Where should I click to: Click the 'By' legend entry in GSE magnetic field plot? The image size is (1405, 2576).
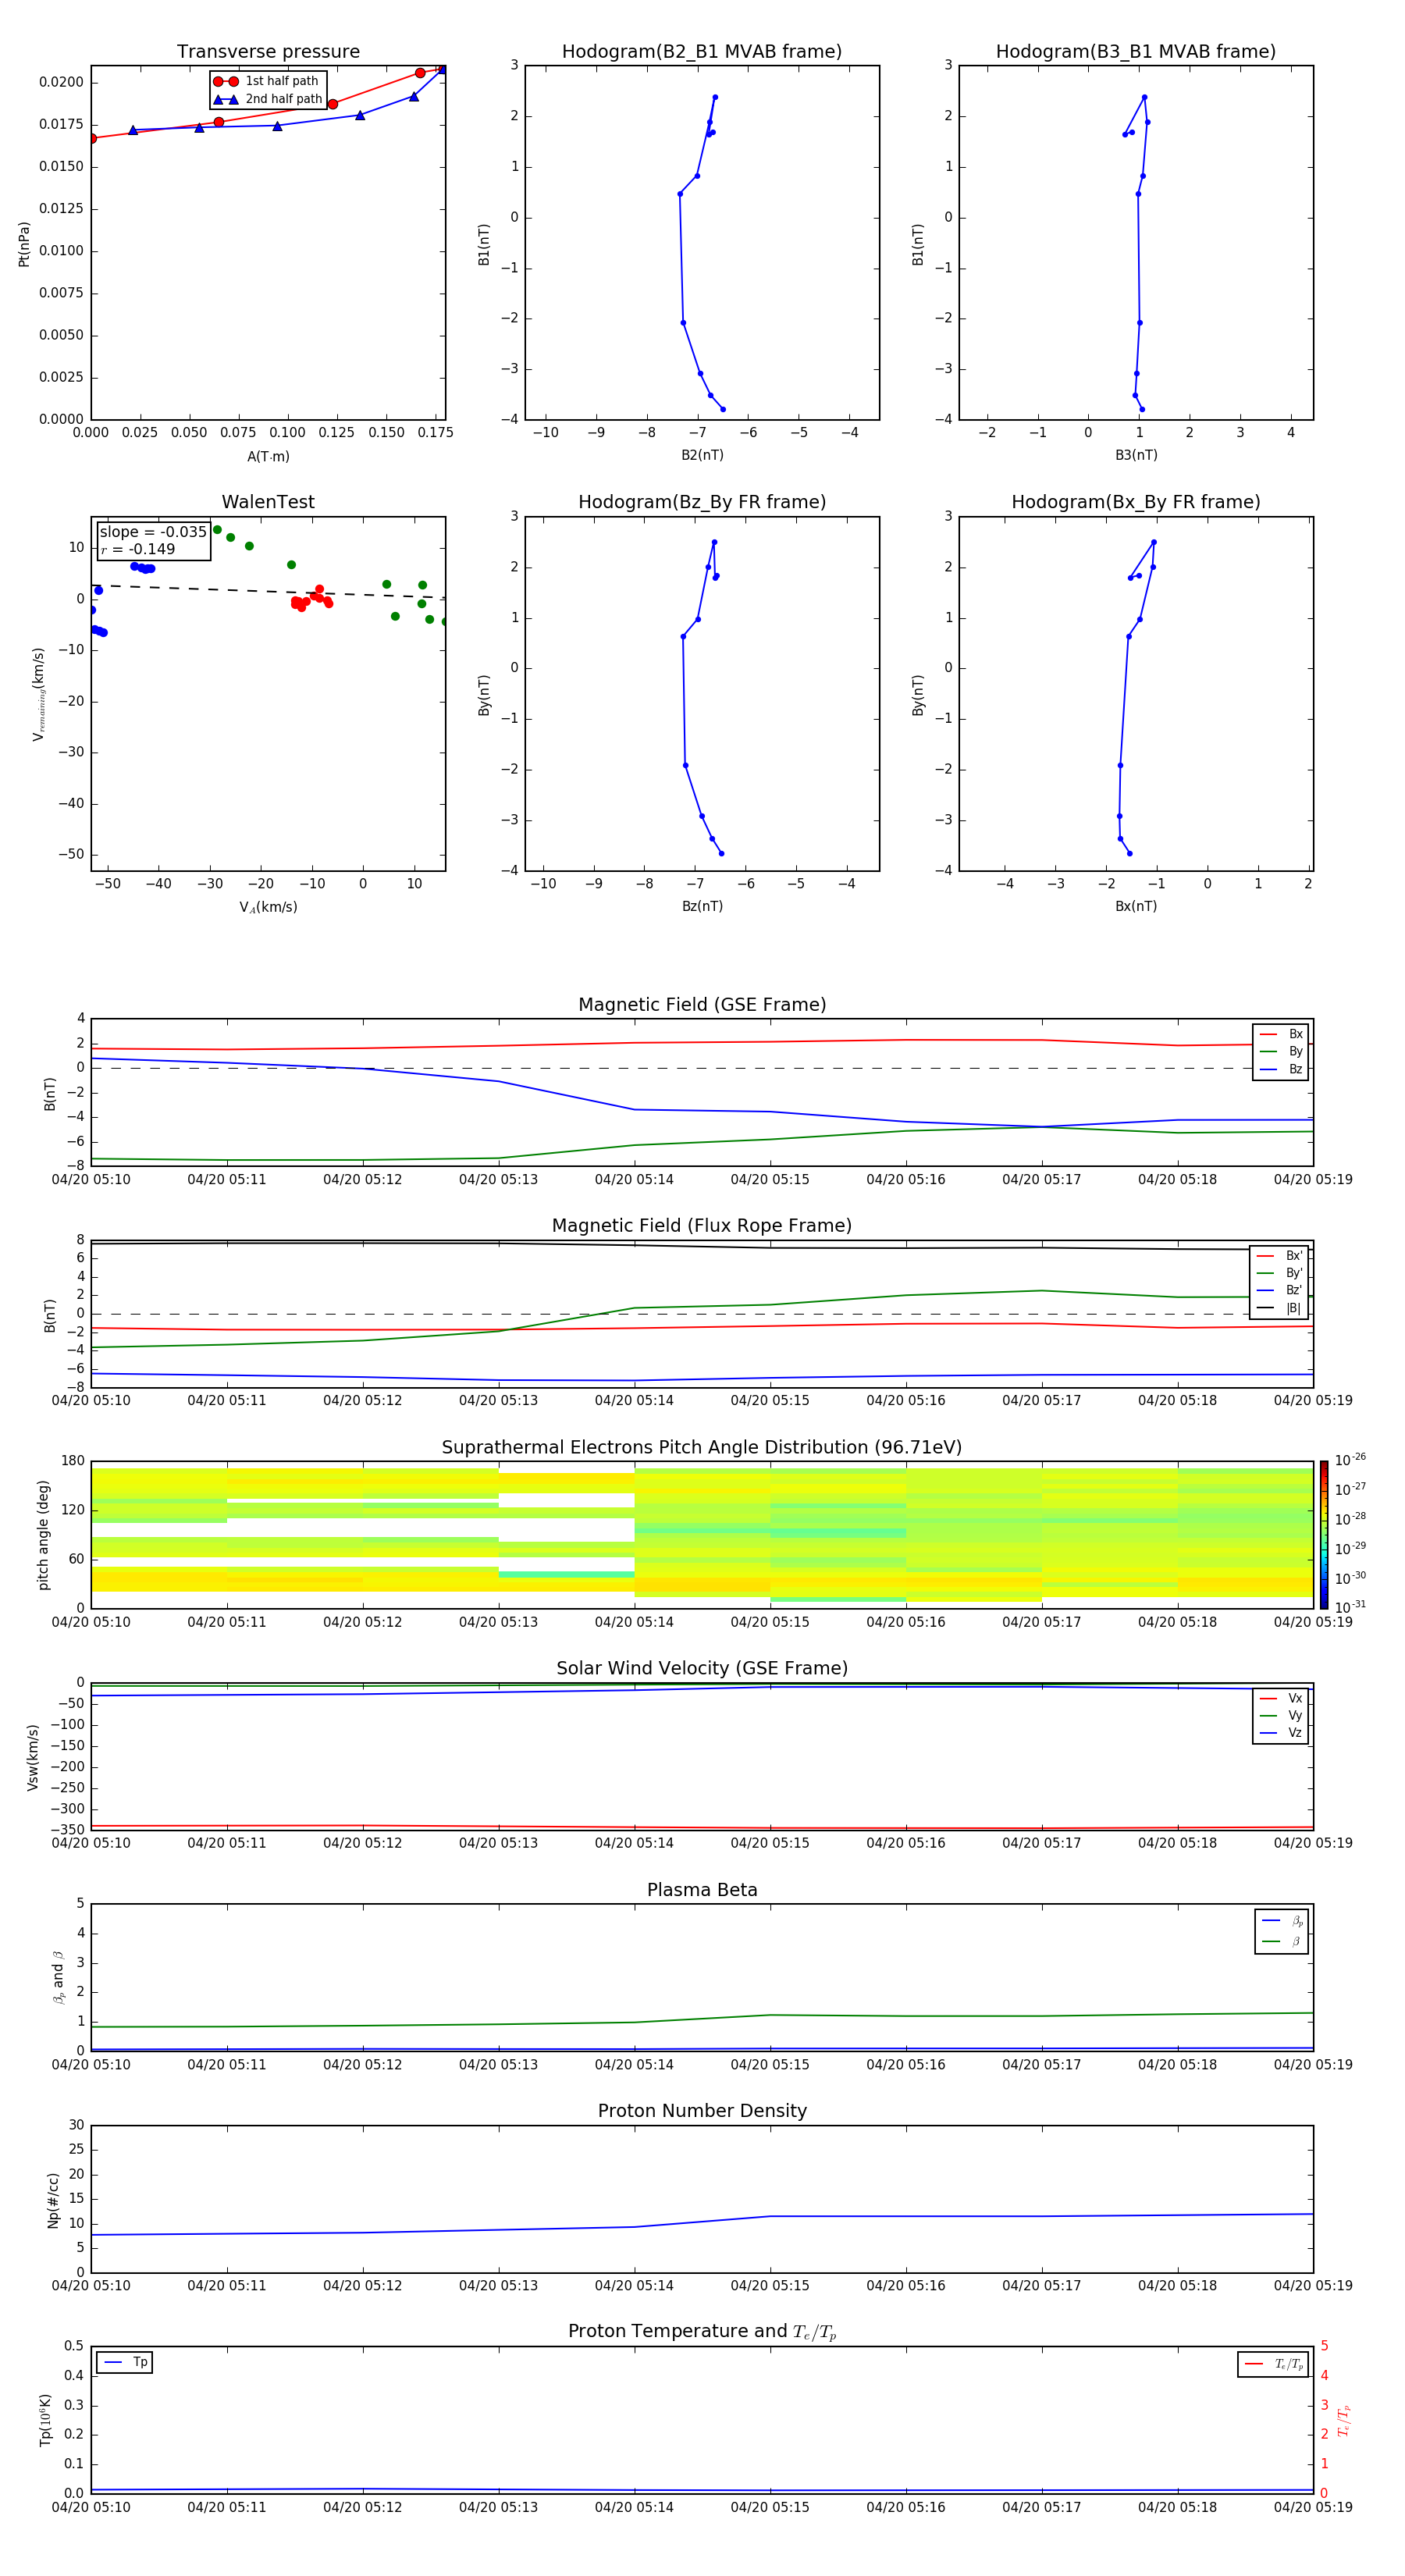[x=1281, y=1052]
